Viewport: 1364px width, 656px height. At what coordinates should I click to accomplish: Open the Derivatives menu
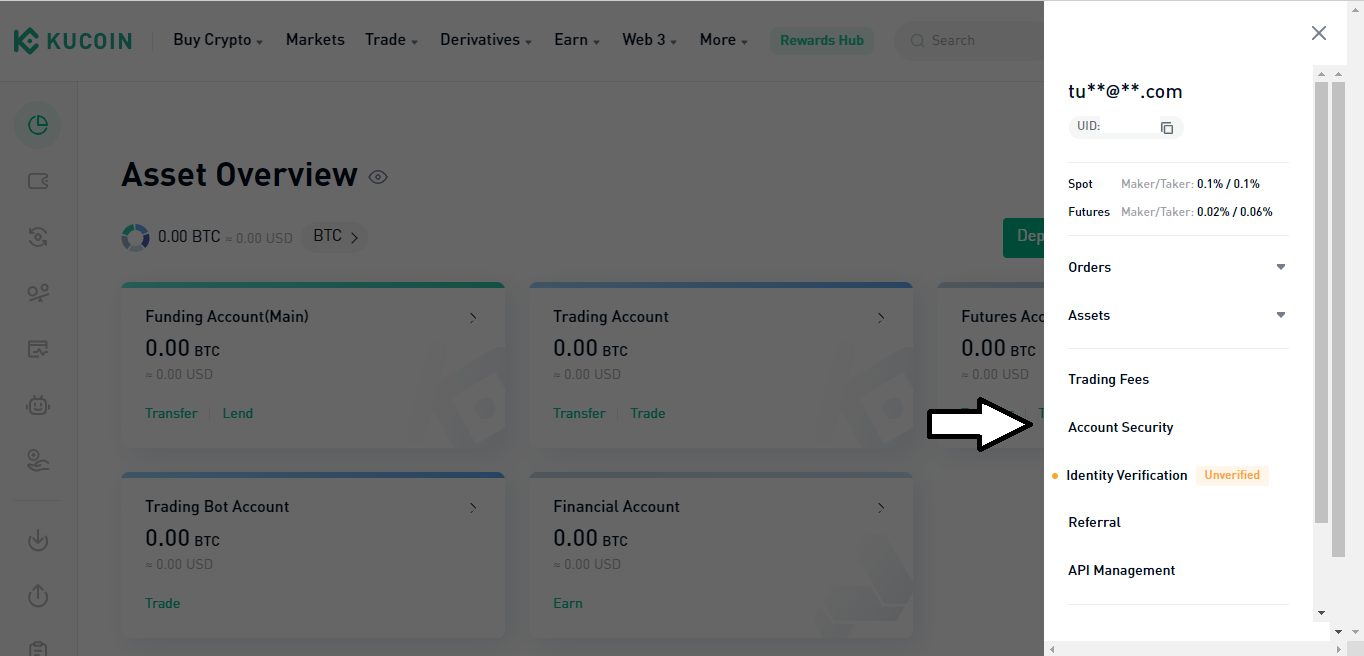pyautogui.click(x=480, y=39)
